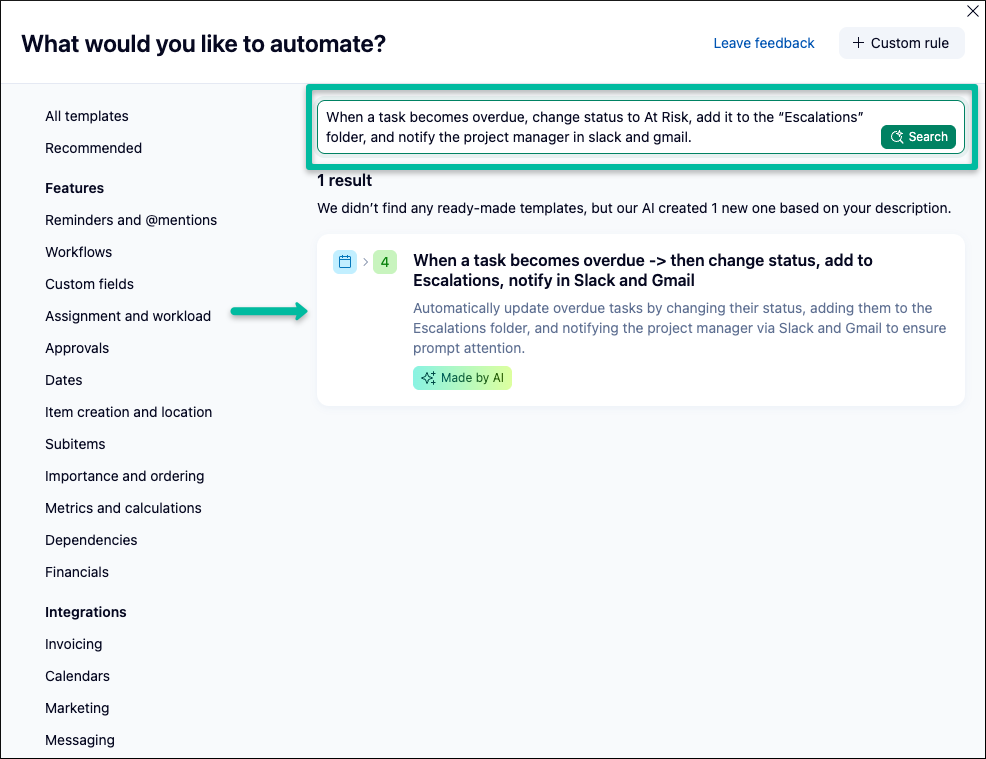Screen dimensions: 986x759
Task: Click the 'What would you like to automate?' title
Action: (203, 44)
